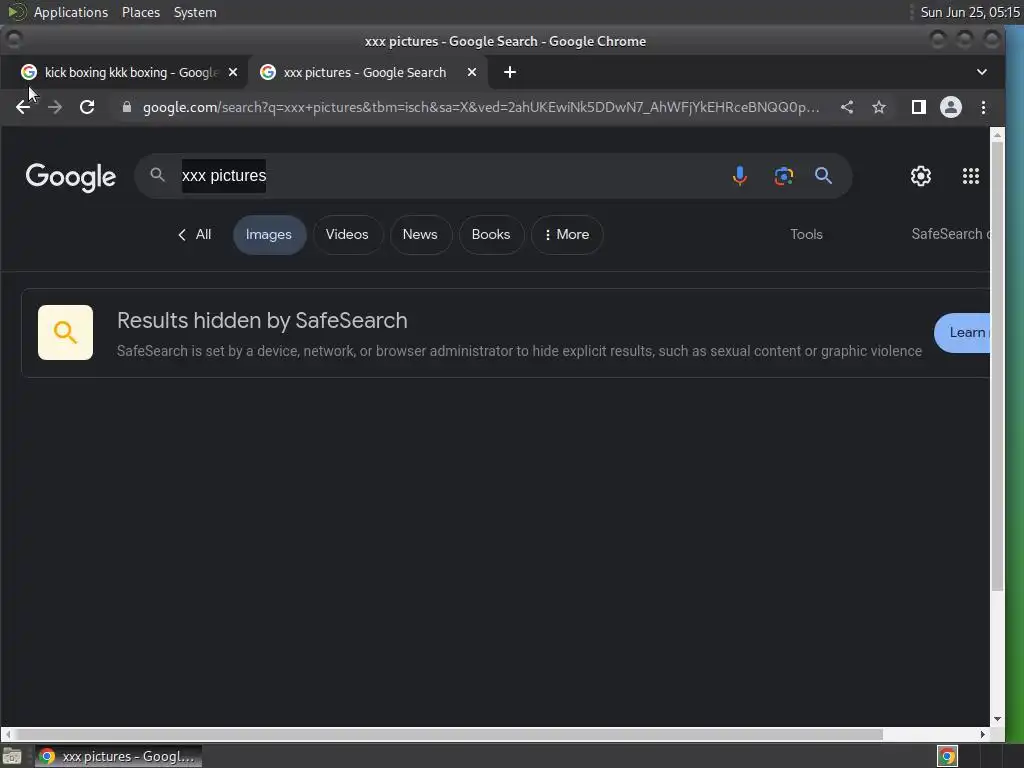Share this page using share icon
1024x768 pixels.
pyautogui.click(x=847, y=107)
